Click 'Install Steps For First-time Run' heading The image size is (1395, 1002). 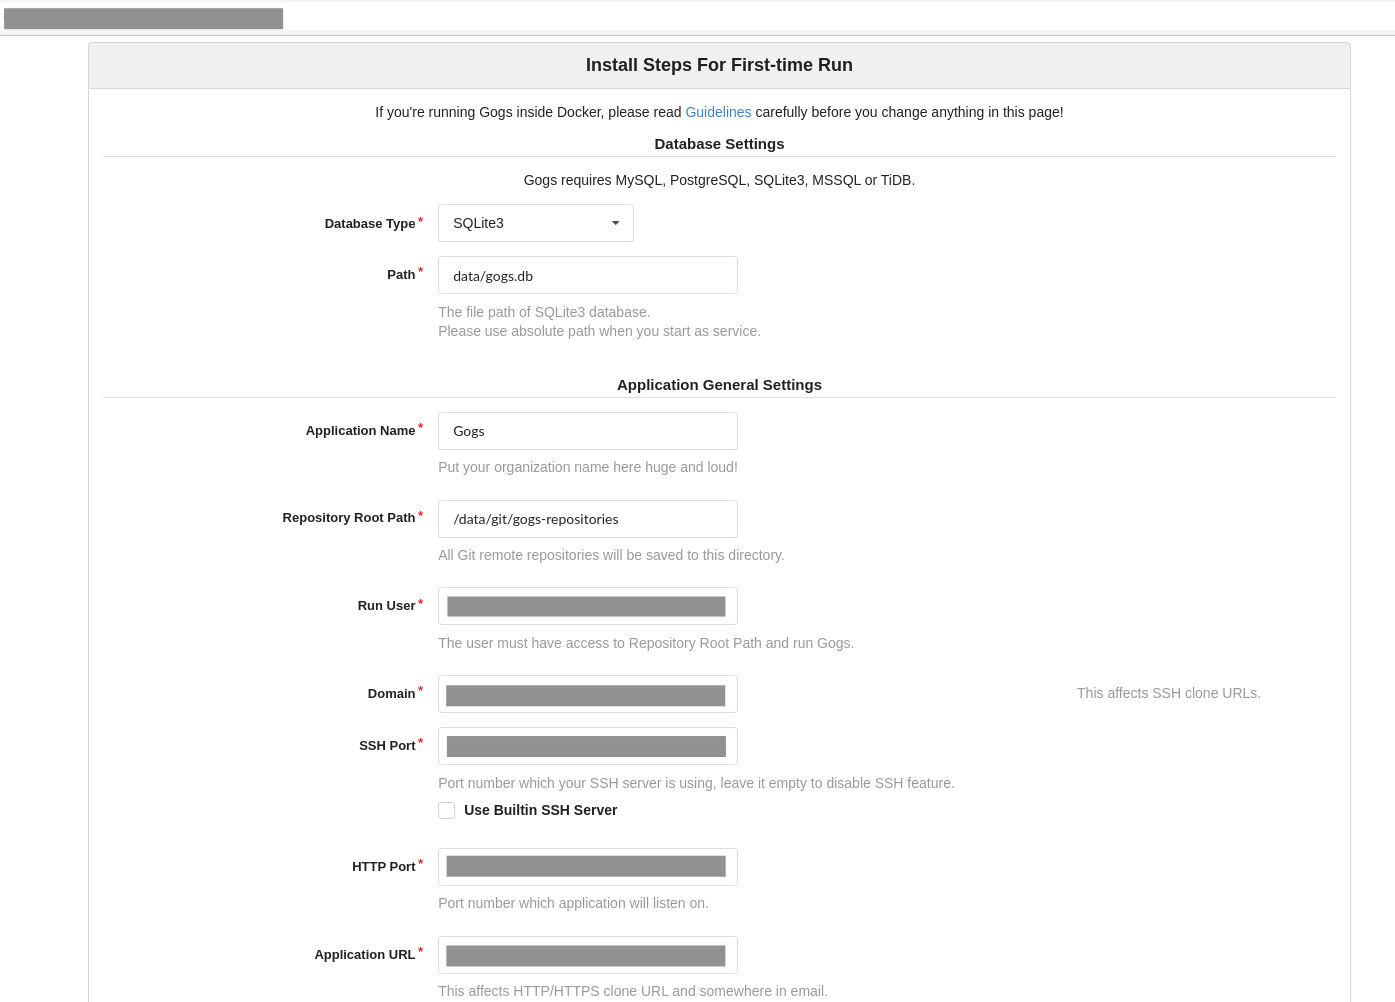coord(719,65)
